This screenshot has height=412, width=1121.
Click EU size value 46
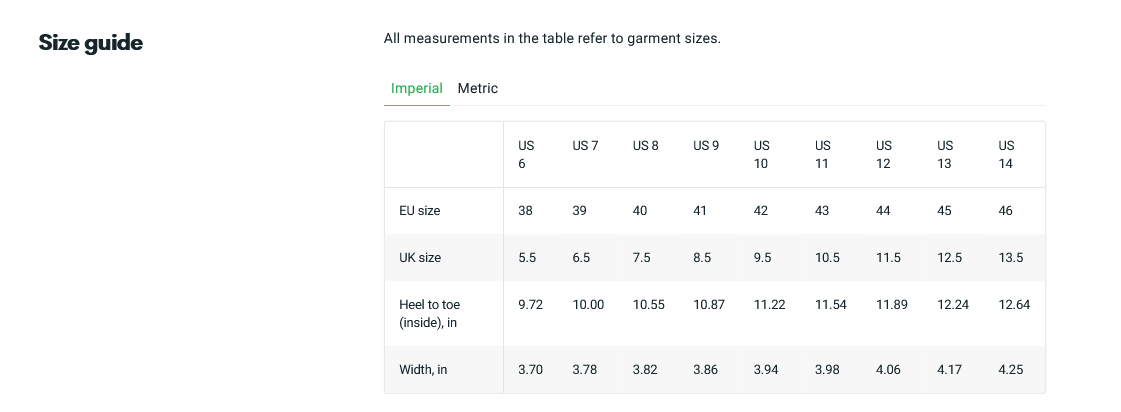point(1005,211)
